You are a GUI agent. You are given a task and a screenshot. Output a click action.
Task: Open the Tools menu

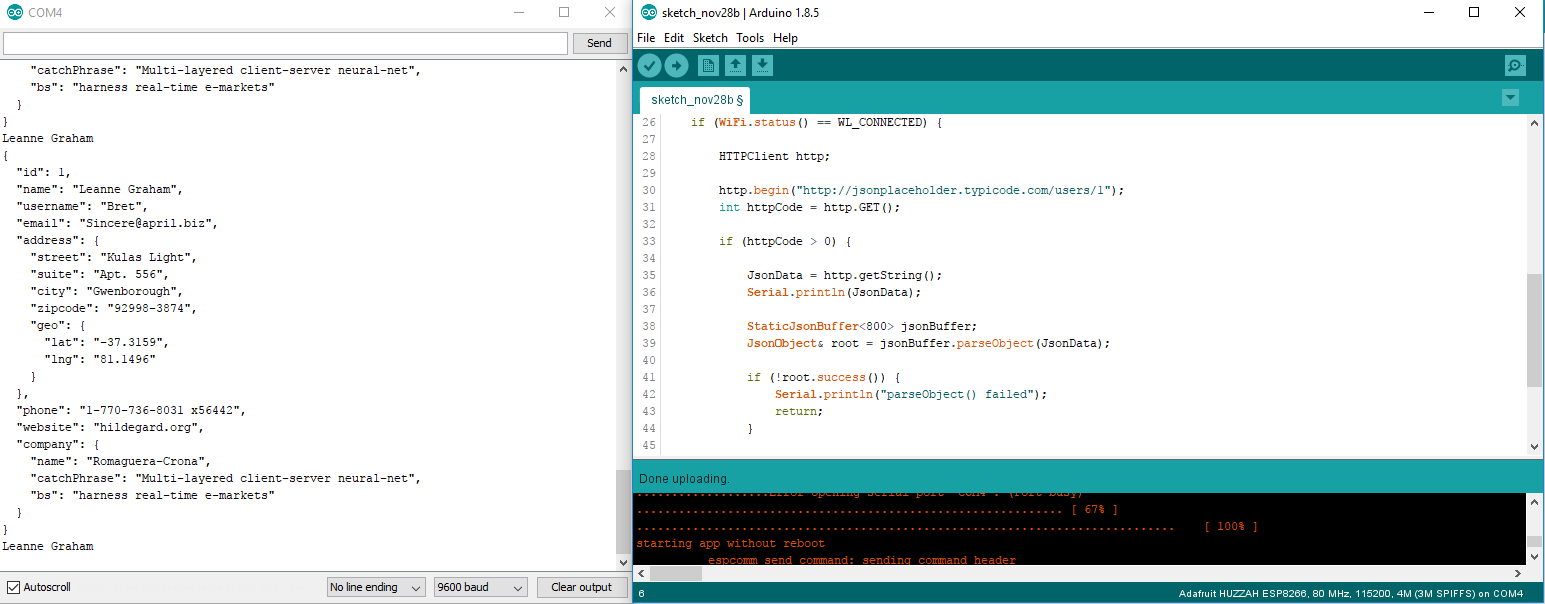pos(750,37)
